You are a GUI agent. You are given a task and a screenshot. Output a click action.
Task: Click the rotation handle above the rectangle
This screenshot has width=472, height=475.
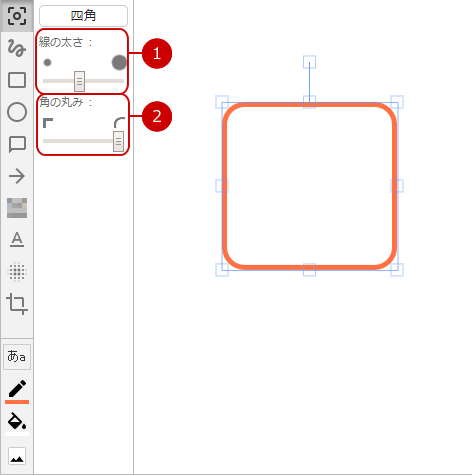(309, 62)
